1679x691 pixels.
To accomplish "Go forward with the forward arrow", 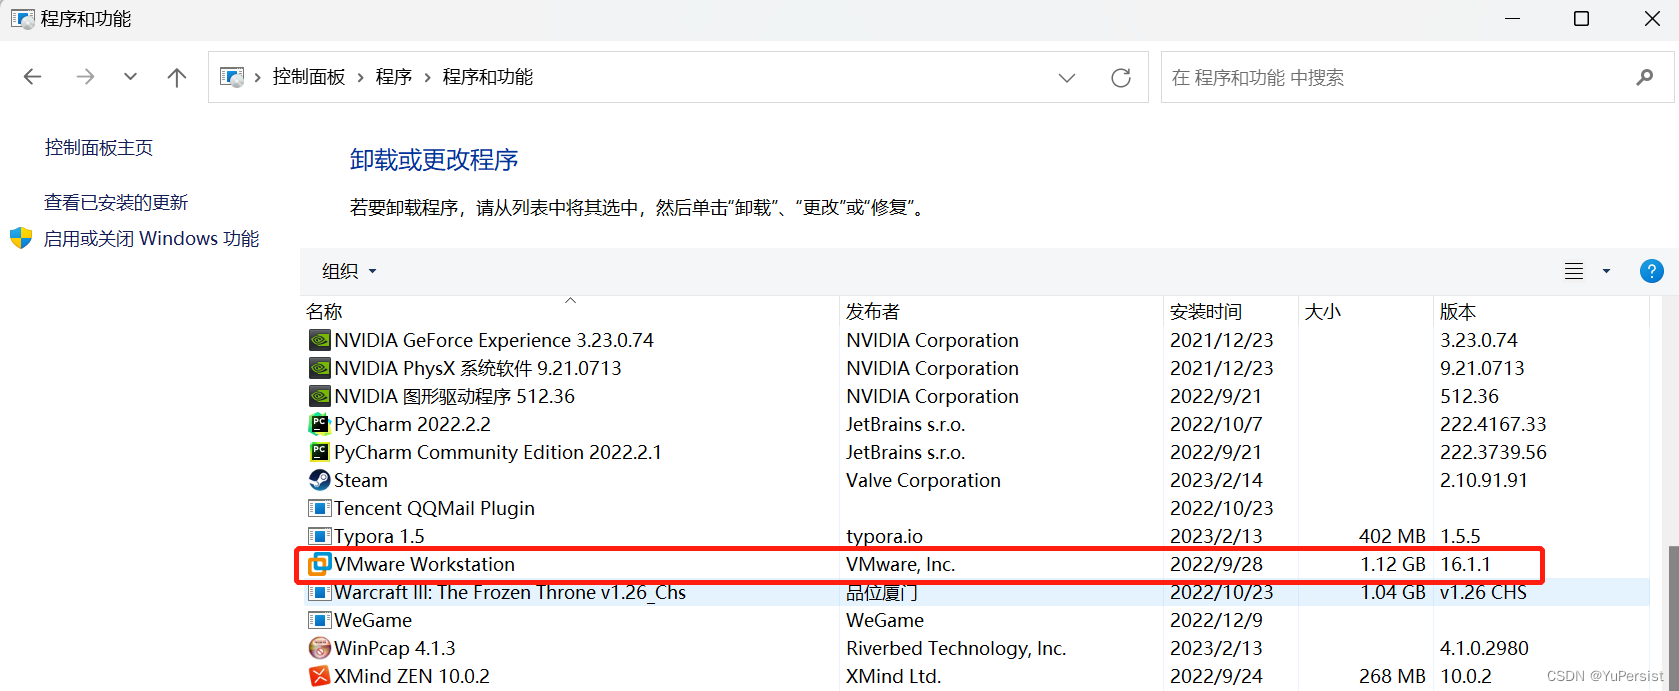I will click(x=86, y=77).
